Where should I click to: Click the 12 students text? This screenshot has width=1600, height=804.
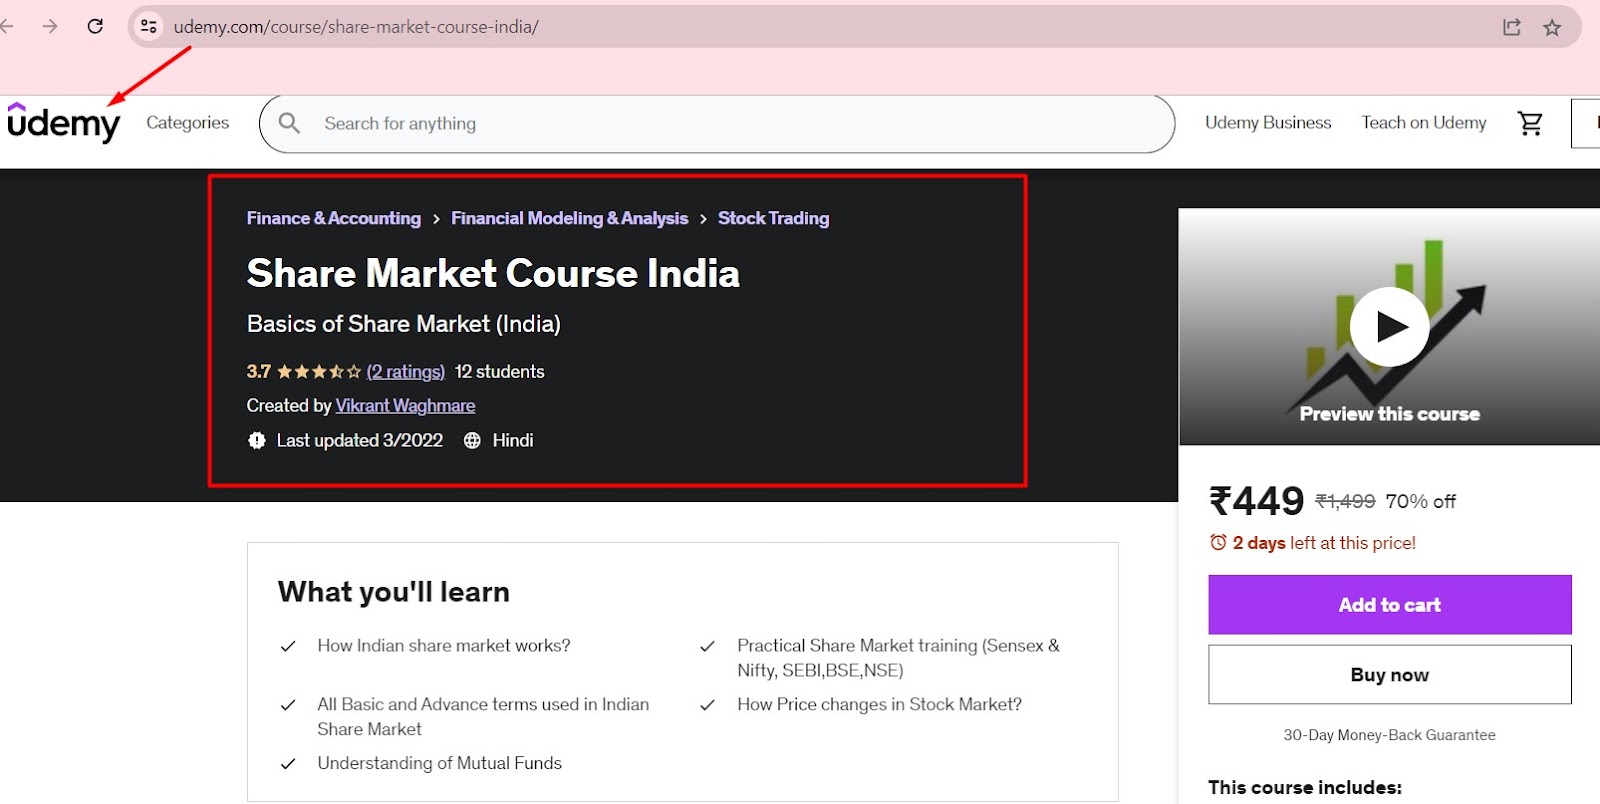pos(500,371)
